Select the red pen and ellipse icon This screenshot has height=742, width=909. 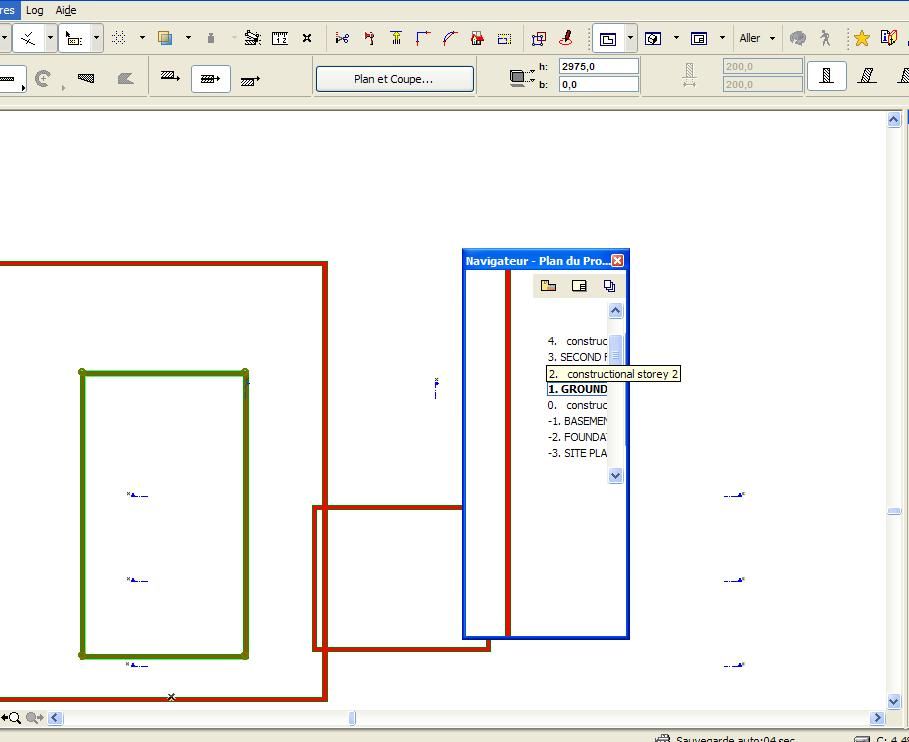point(566,38)
